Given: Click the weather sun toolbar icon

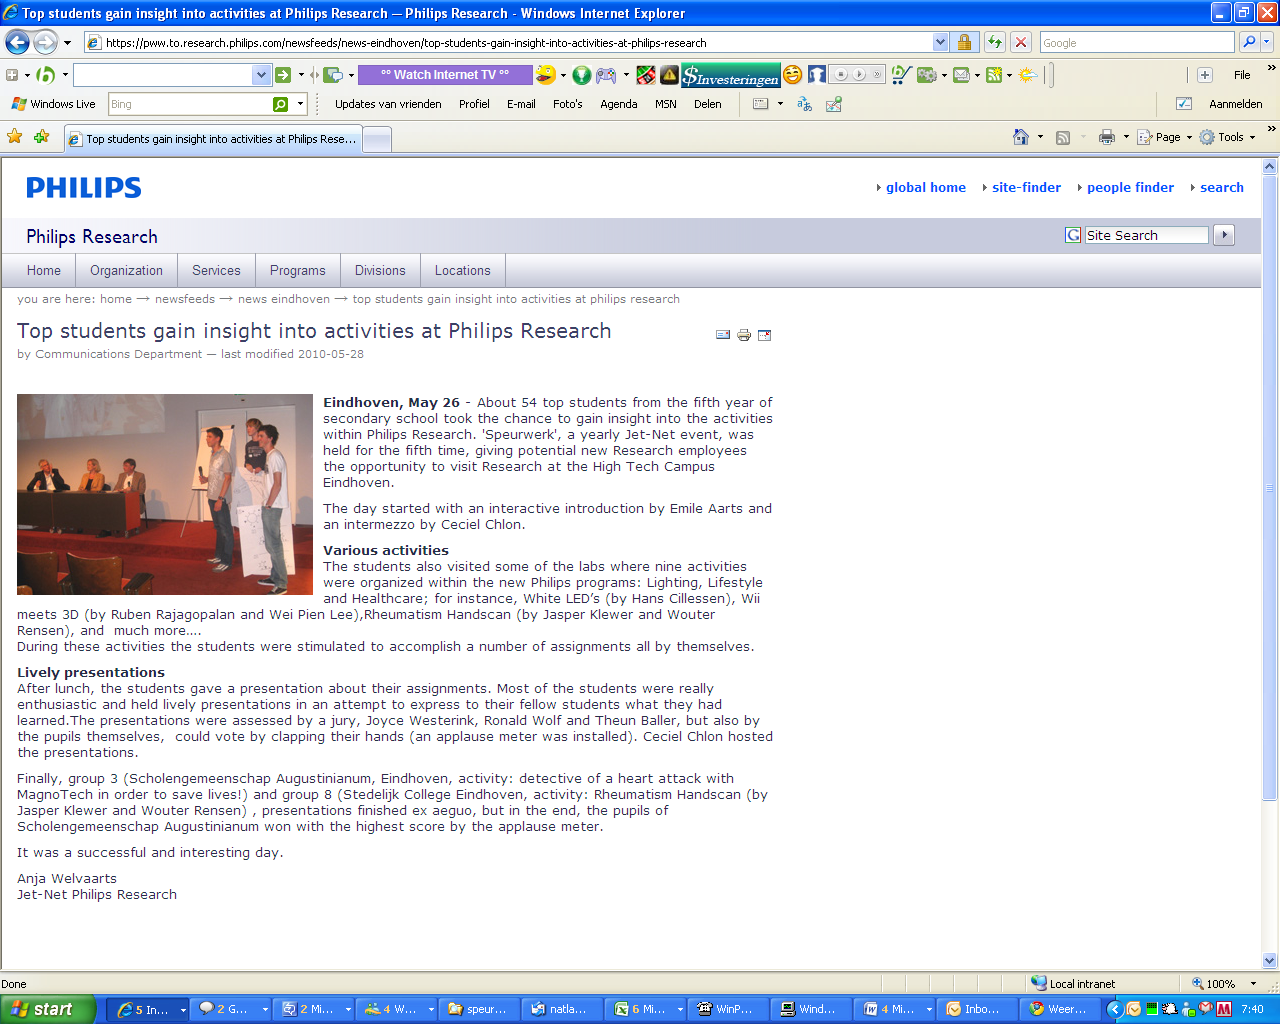Looking at the screenshot, I should point(1027,75).
